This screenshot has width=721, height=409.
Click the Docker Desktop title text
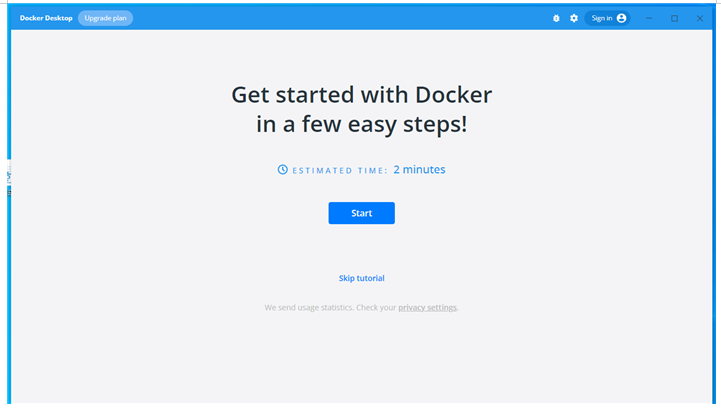point(46,18)
